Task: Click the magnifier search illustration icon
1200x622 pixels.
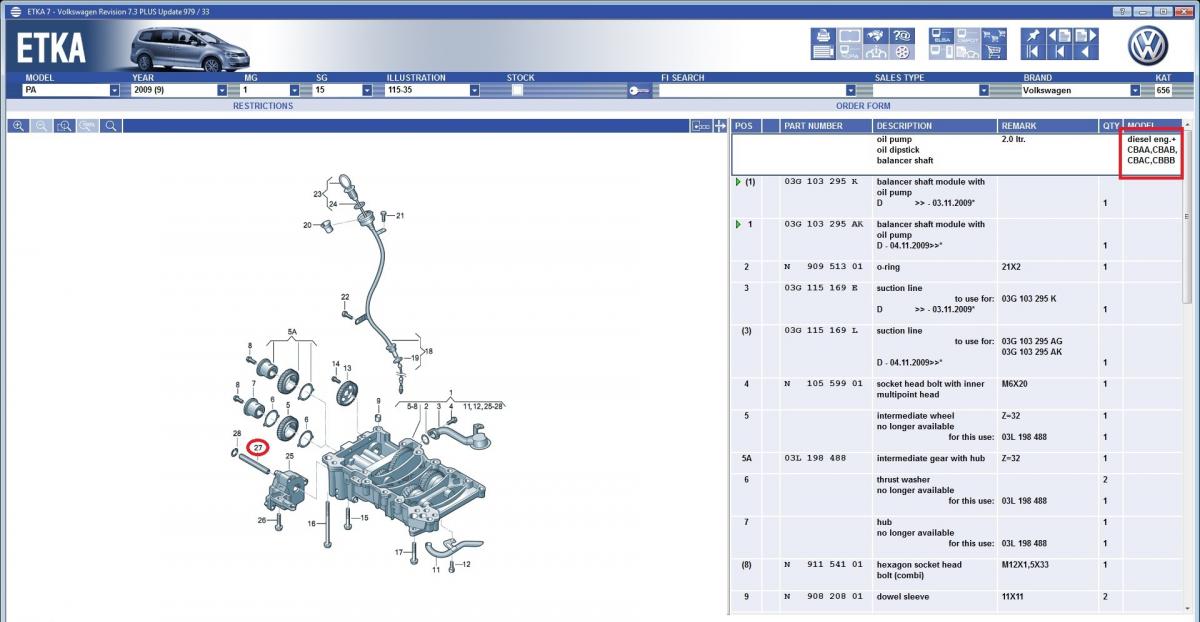Action: (x=111, y=126)
